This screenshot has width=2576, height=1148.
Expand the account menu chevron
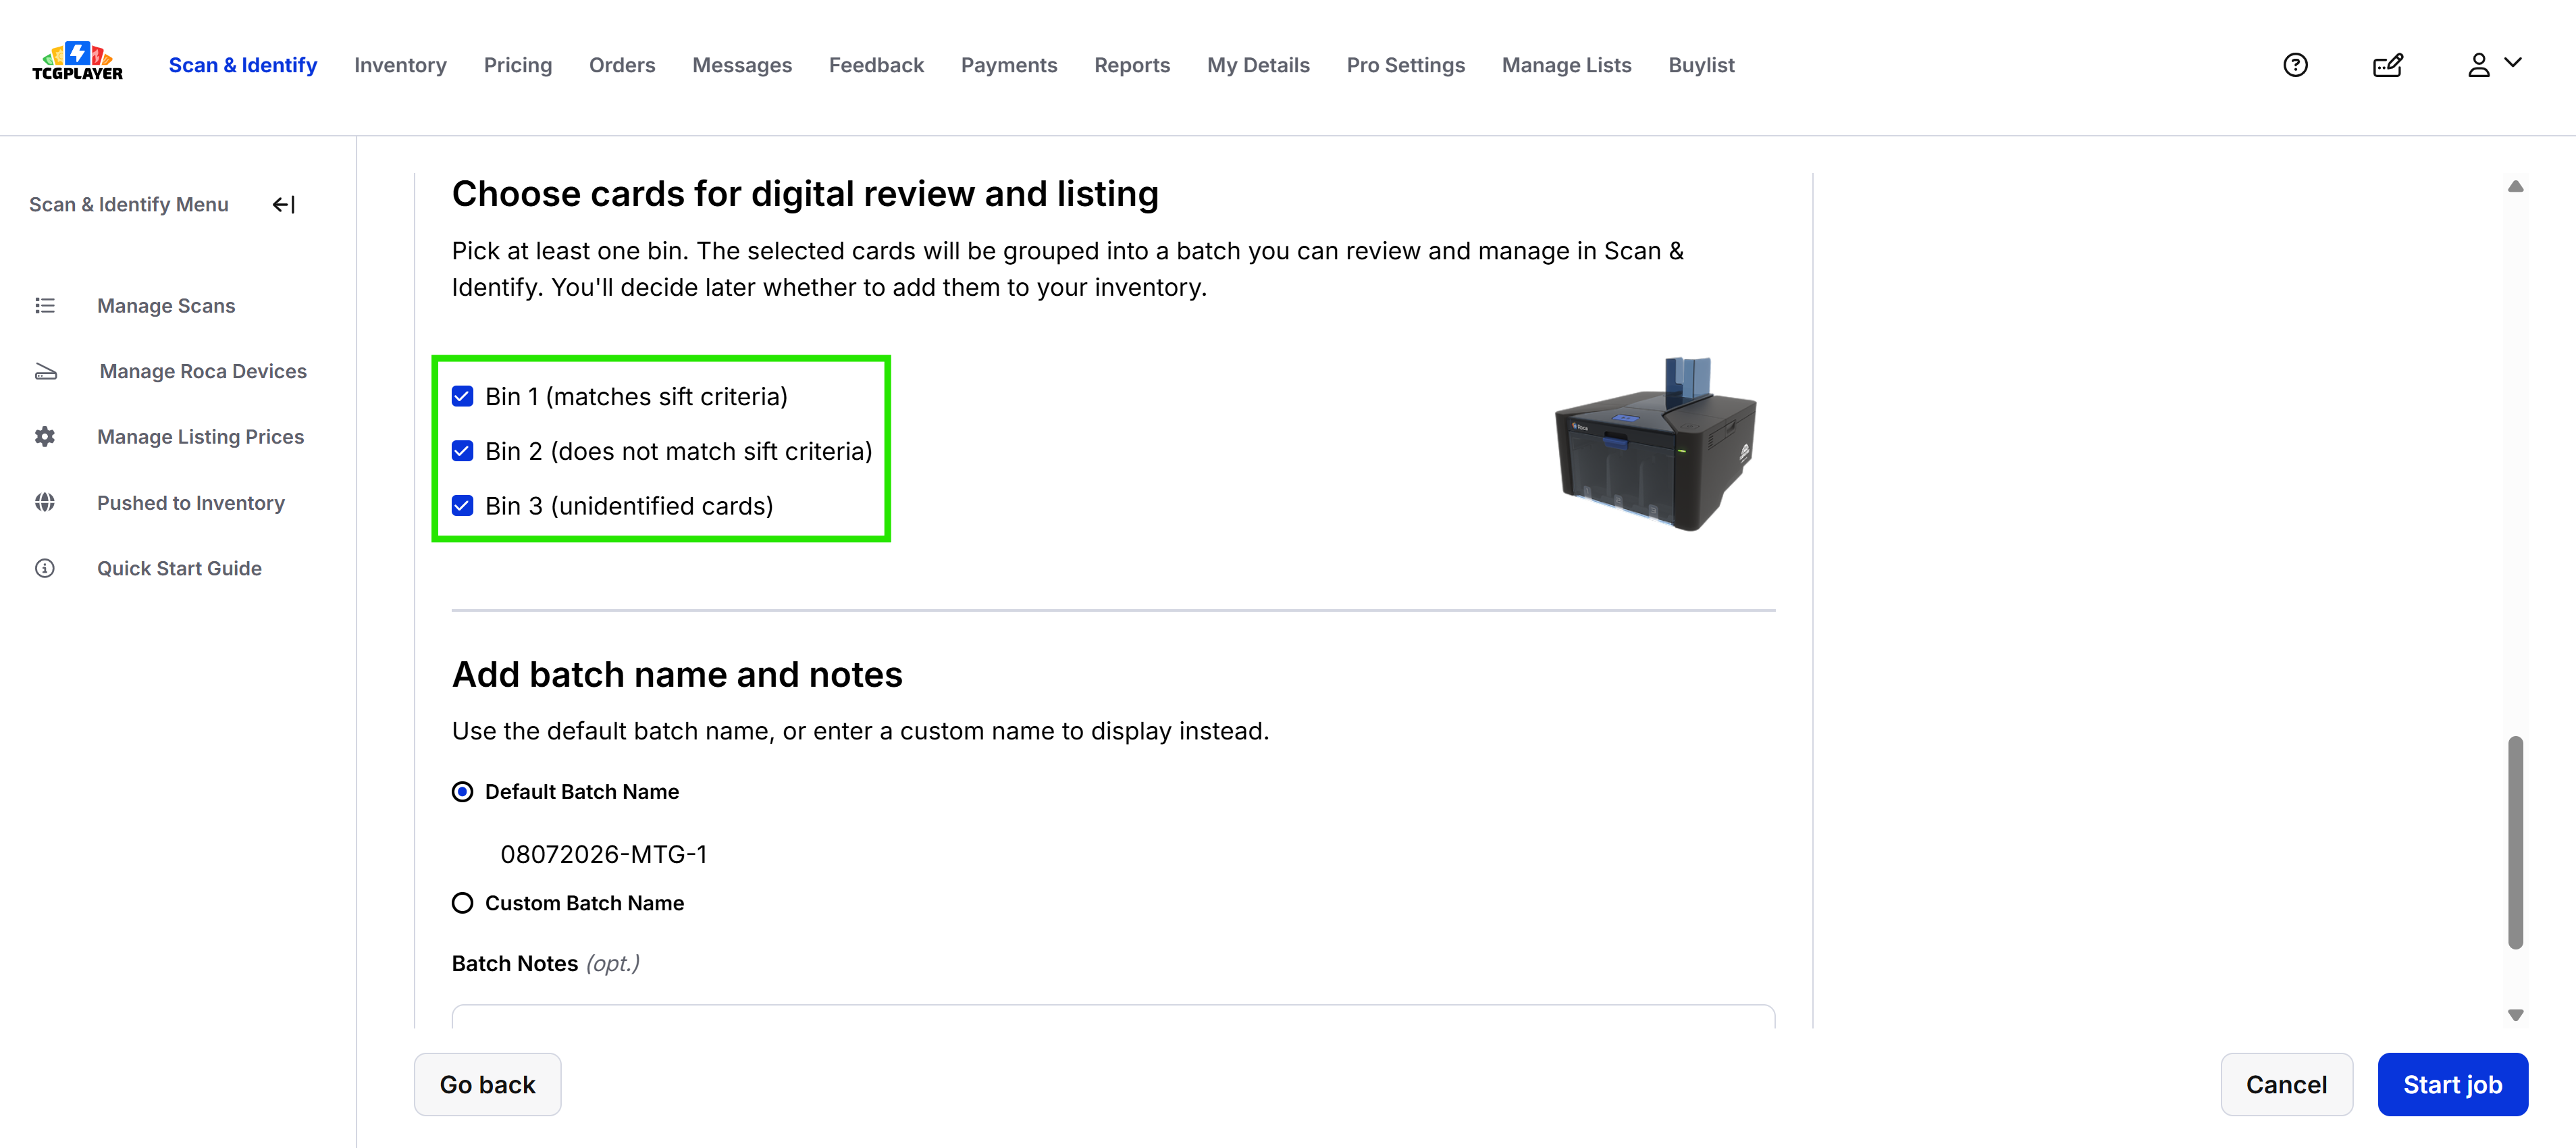tap(2513, 62)
